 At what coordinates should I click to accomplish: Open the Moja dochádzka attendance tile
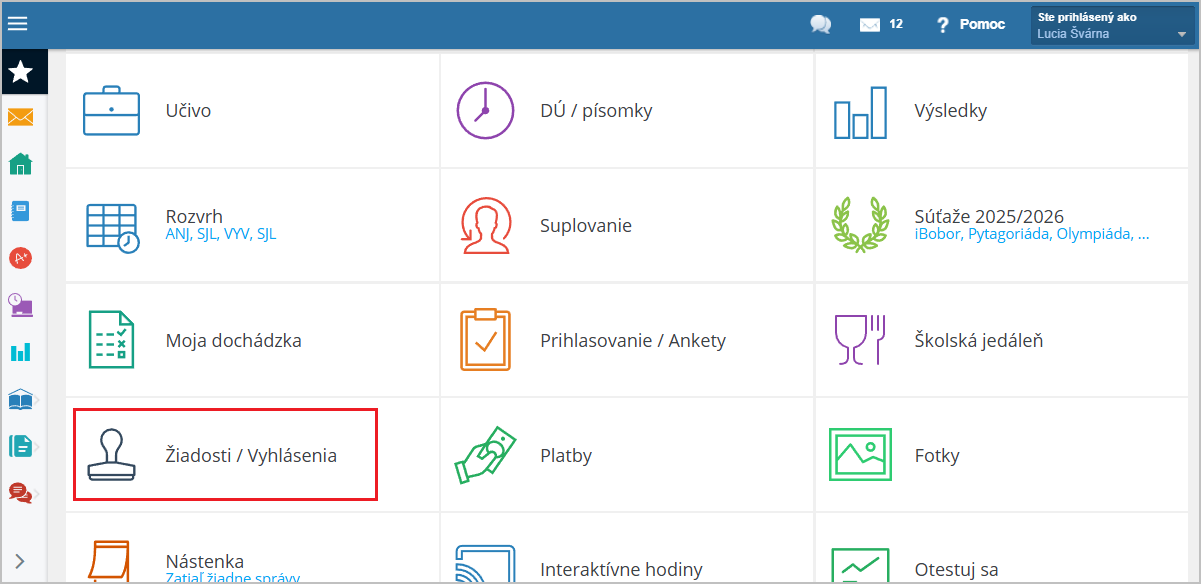pos(233,341)
